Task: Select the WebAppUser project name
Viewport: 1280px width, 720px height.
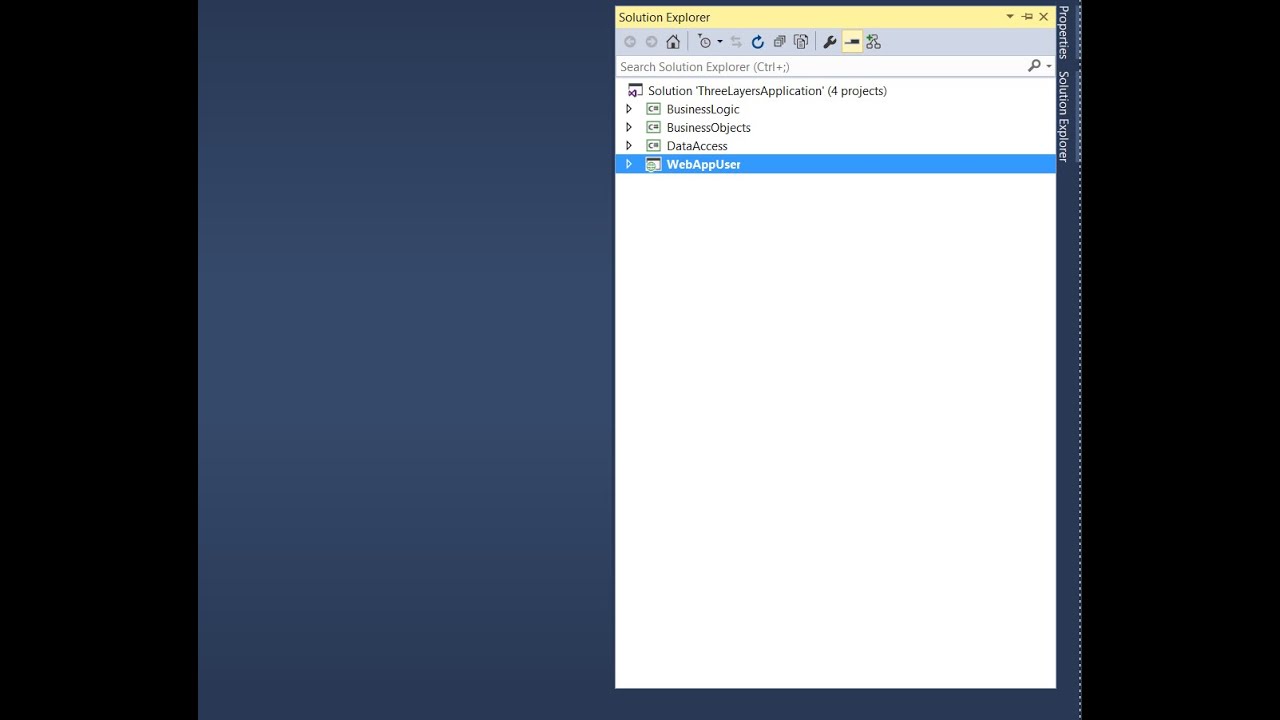Action: (703, 164)
